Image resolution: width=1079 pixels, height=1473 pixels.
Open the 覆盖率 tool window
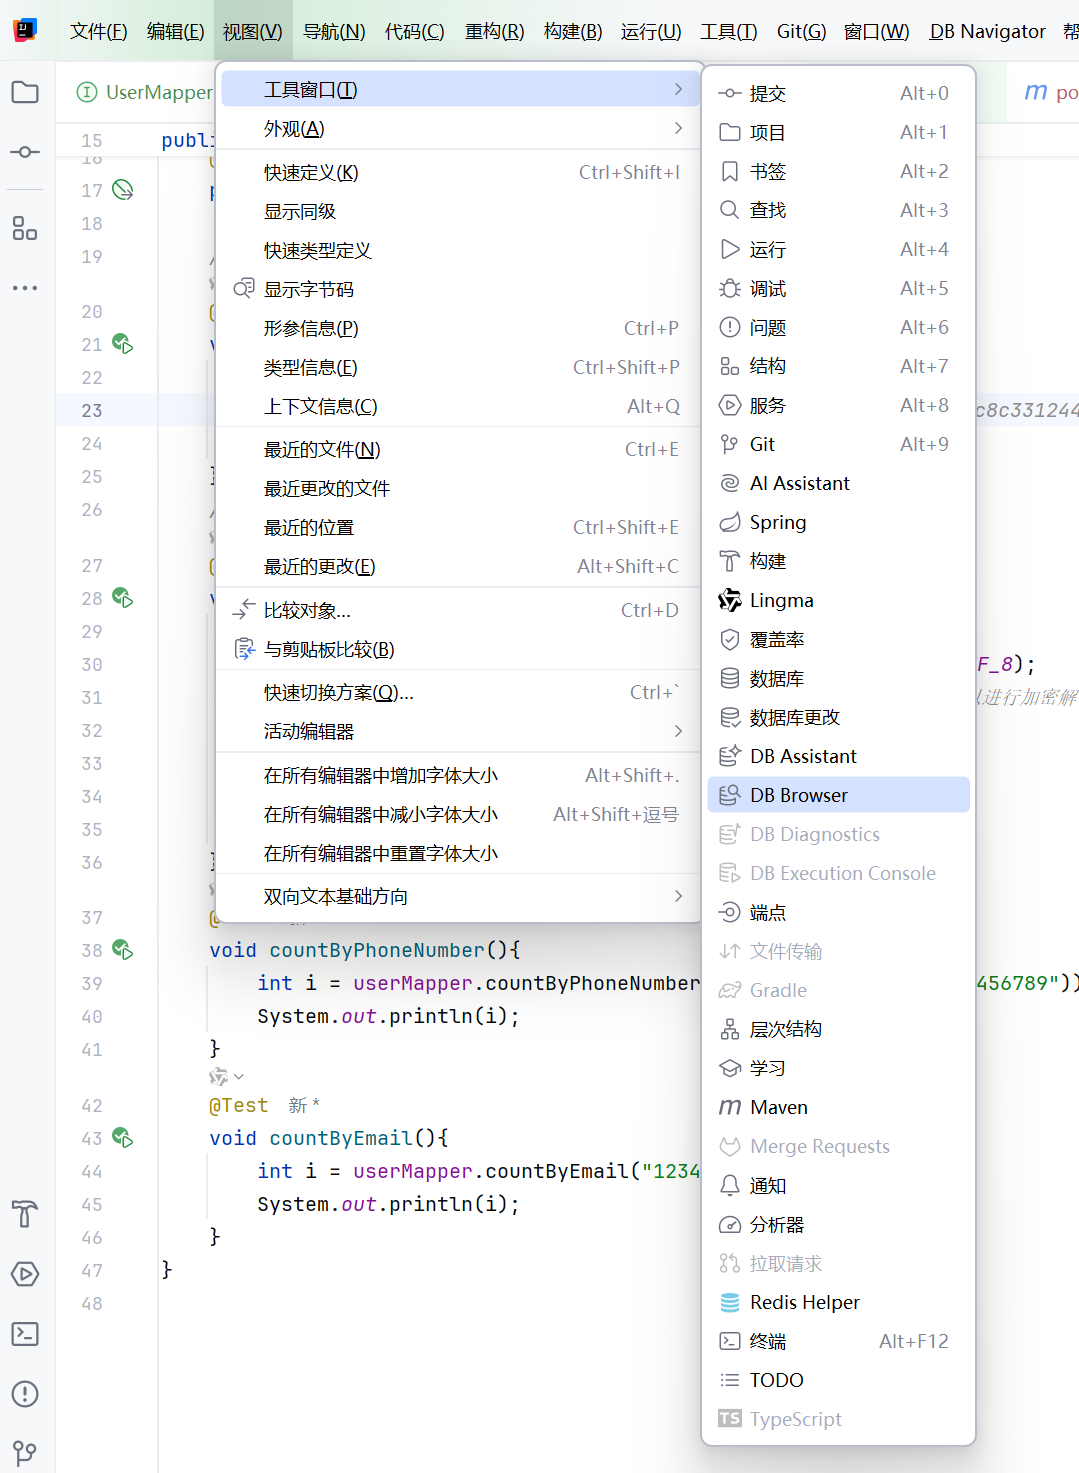tap(838, 639)
